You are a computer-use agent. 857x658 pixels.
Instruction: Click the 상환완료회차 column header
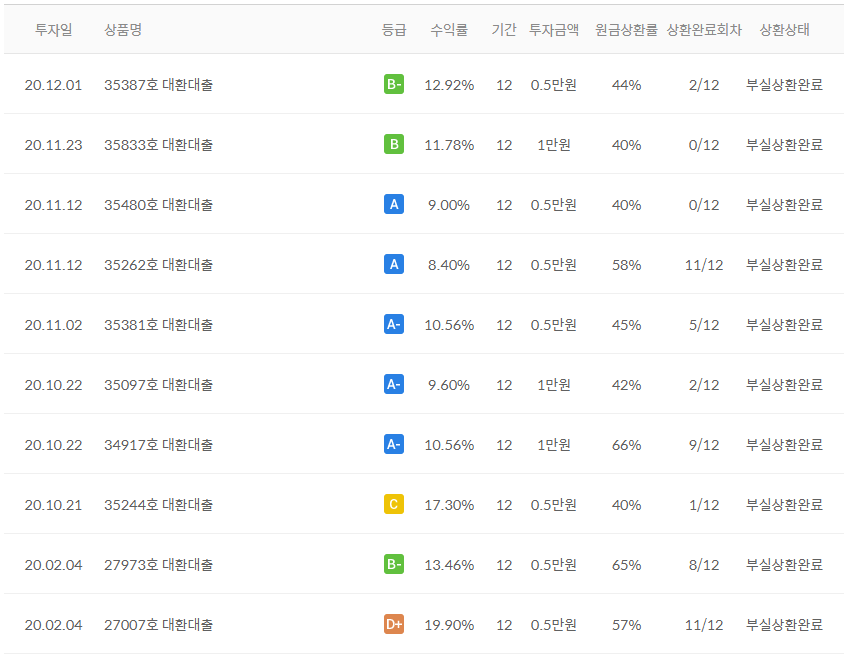click(x=704, y=30)
